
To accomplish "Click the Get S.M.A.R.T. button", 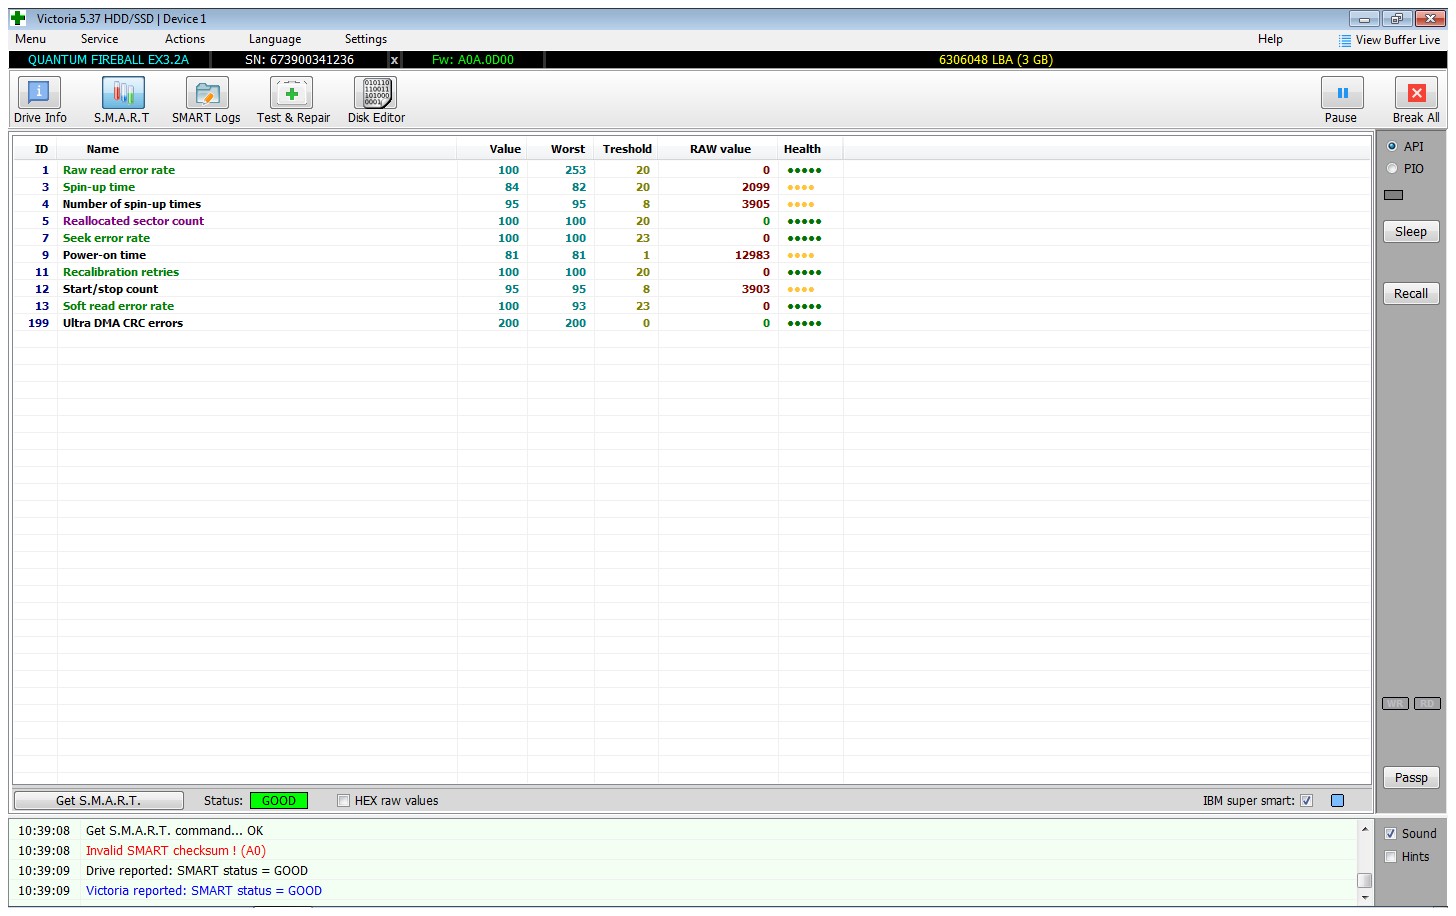I will point(98,800).
